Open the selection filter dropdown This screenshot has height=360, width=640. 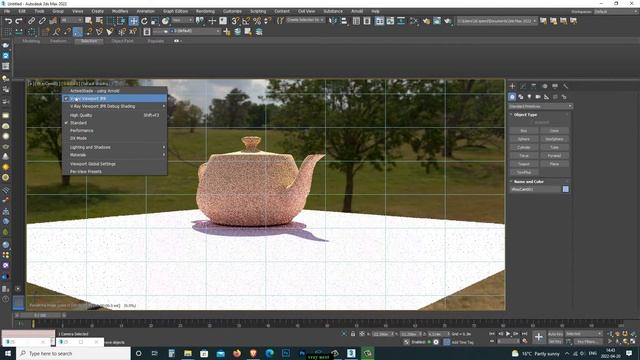coord(71,20)
